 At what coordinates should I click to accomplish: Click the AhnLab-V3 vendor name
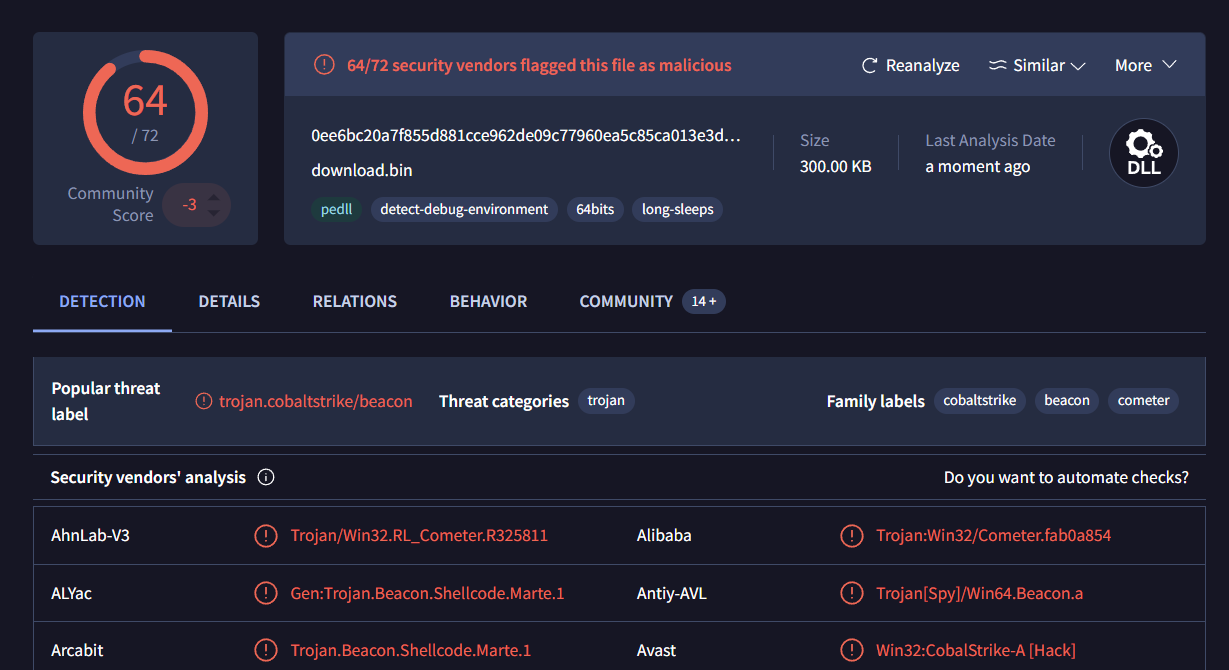[x=90, y=535]
